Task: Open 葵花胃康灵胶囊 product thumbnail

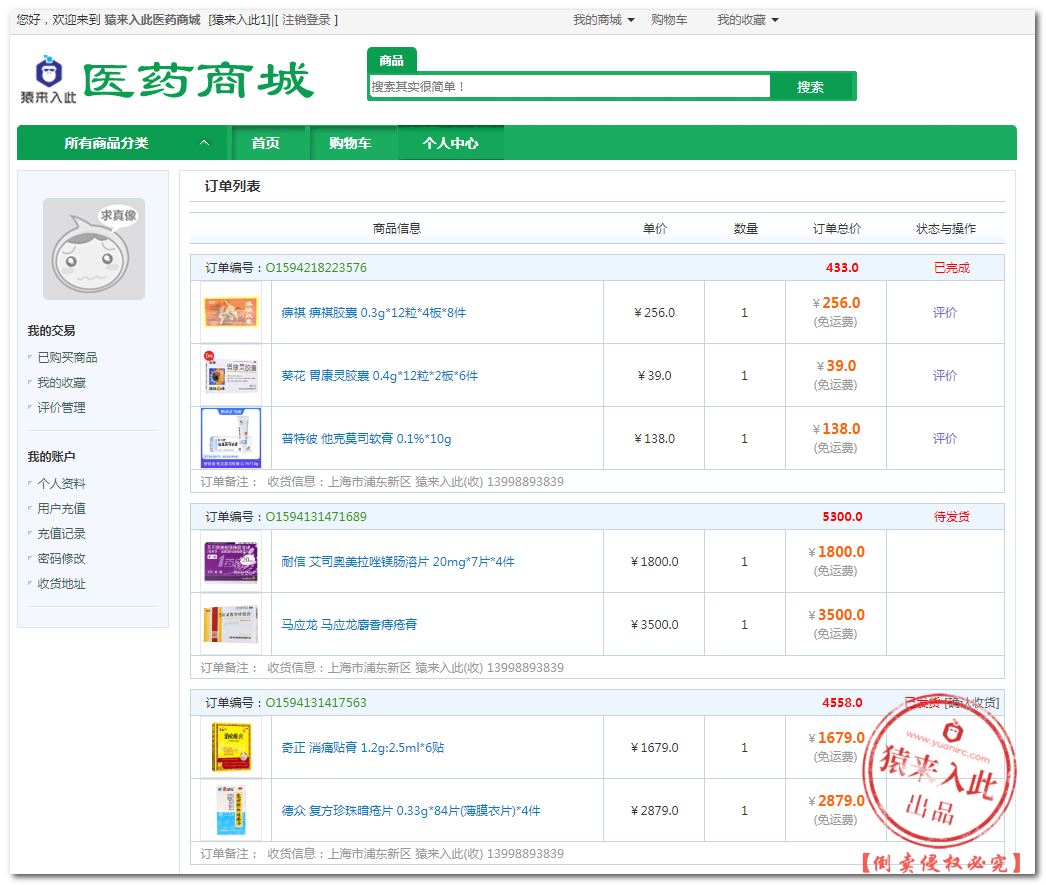Action: pos(230,375)
